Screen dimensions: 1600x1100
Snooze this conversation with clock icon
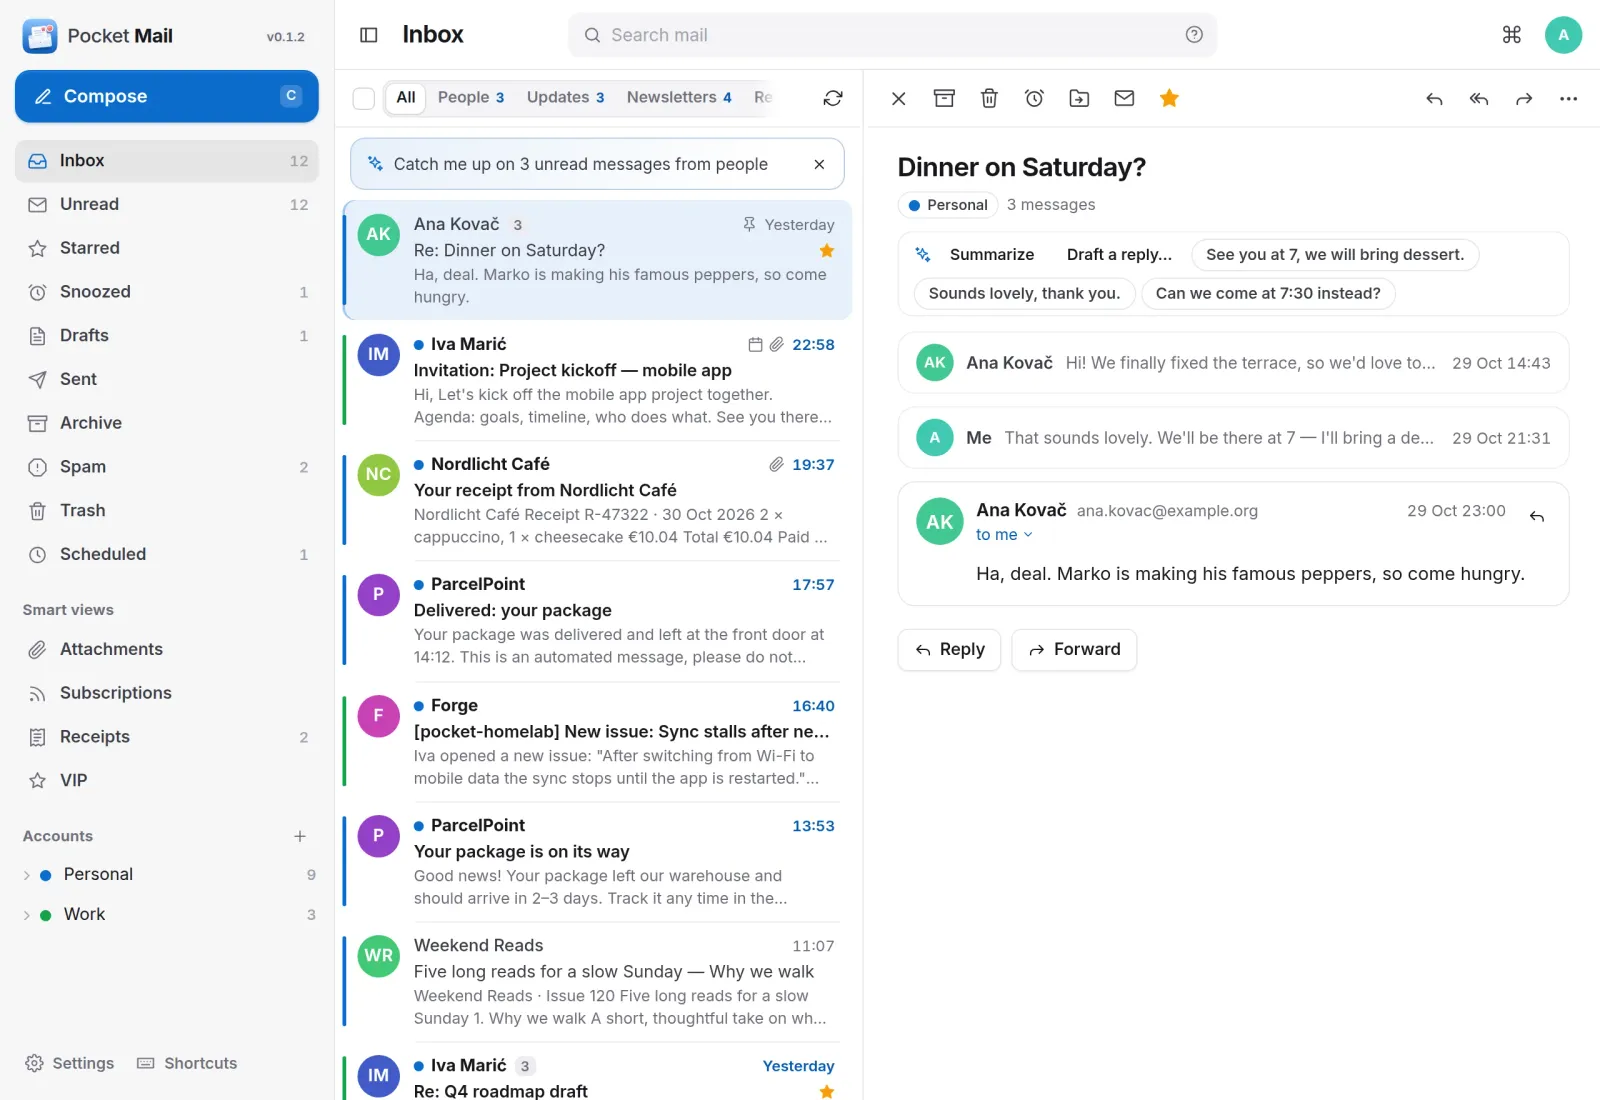tap(1034, 98)
